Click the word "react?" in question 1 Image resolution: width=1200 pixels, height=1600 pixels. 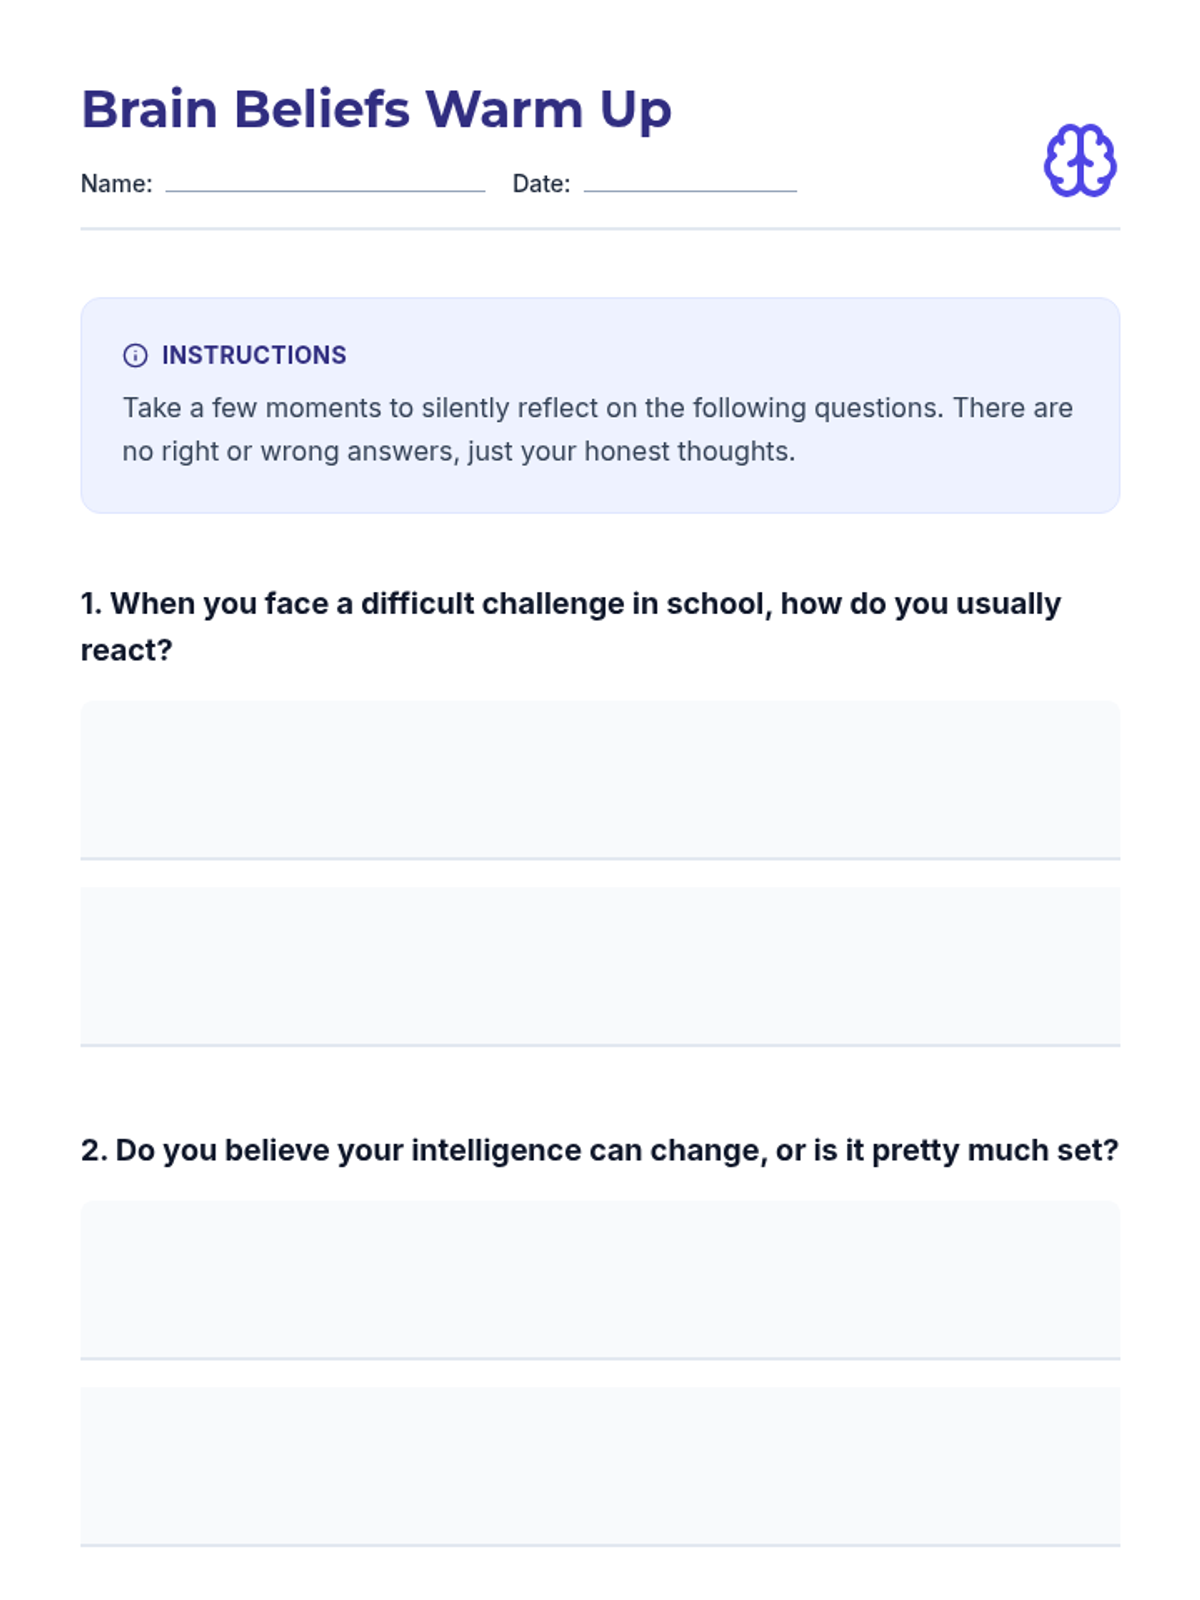[126, 650]
